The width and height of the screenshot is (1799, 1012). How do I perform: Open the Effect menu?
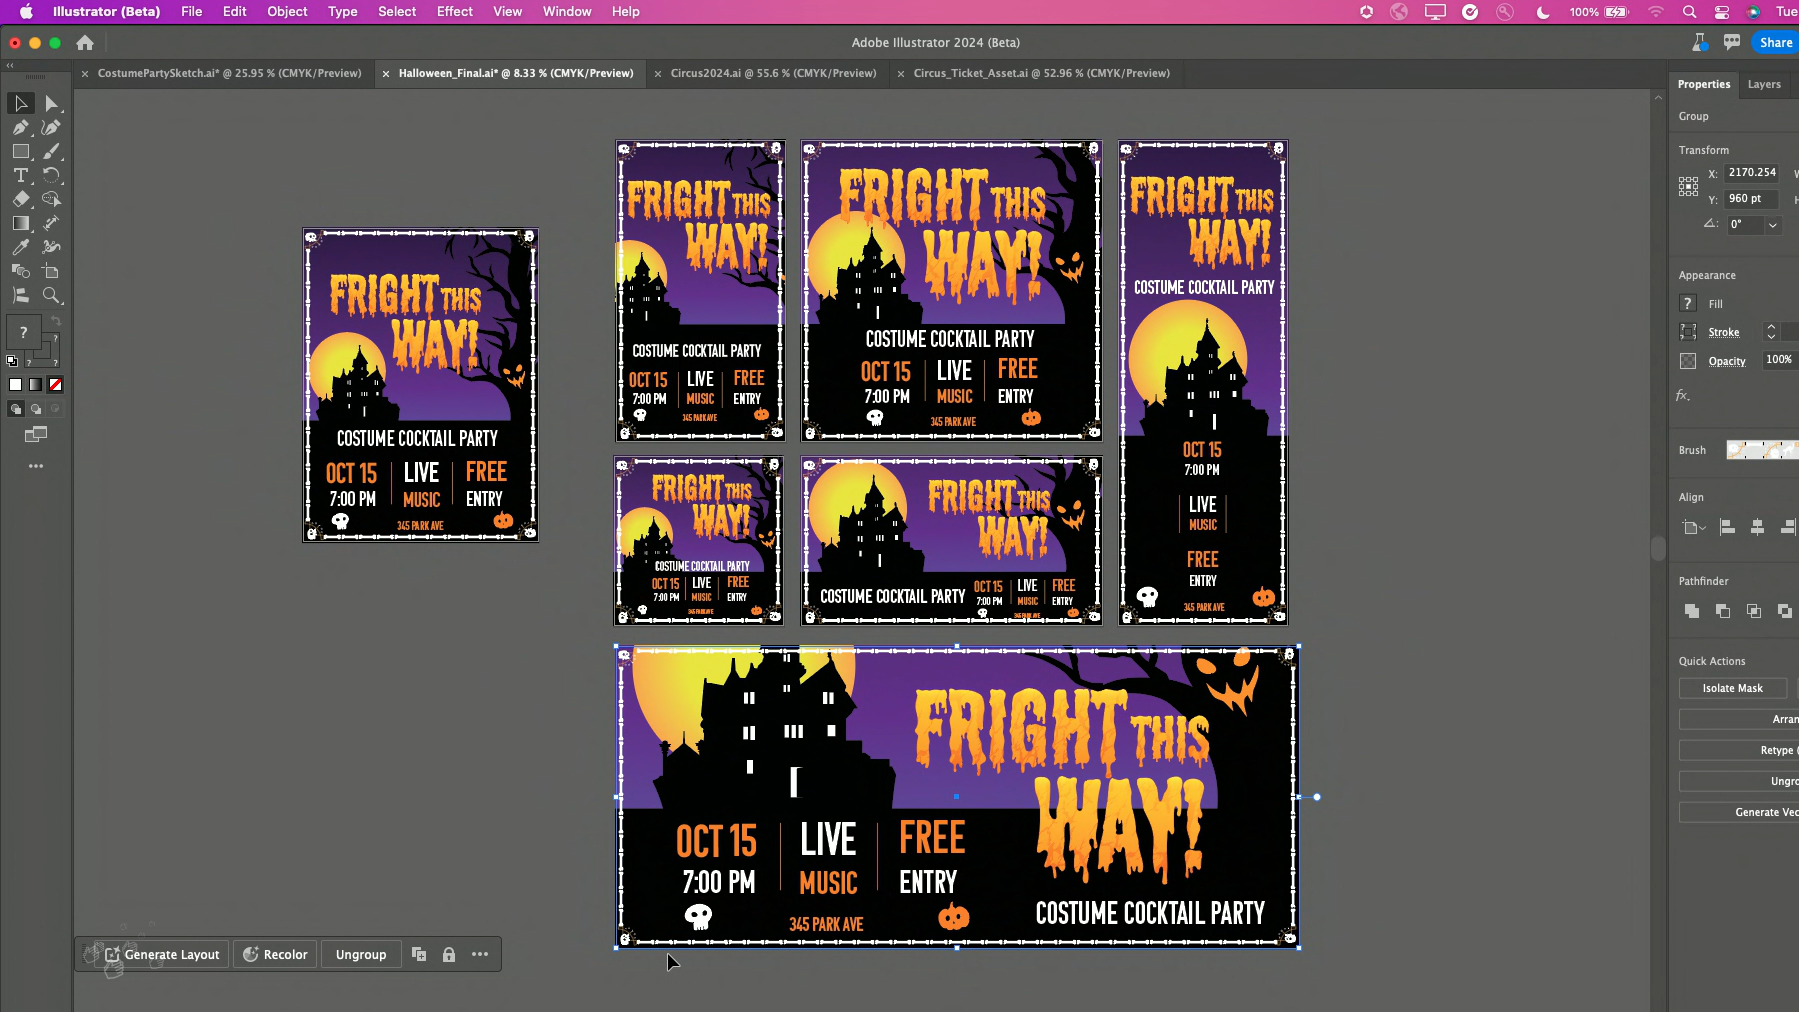pos(454,12)
